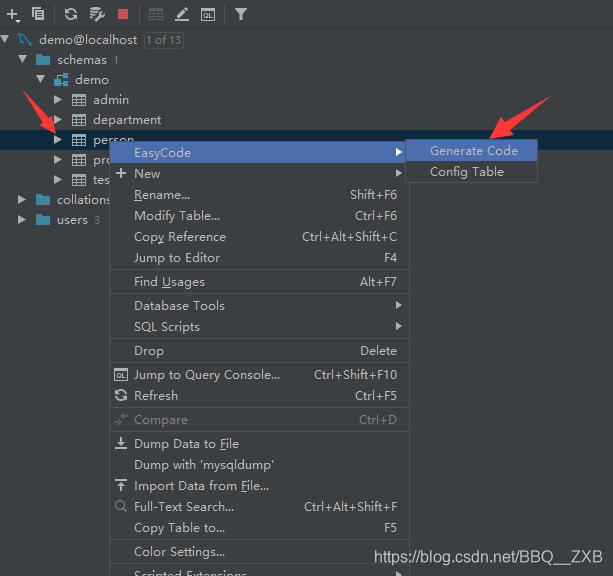Open the New submenu
This screenshot has width=613, height=576.
tap(259, 174)
